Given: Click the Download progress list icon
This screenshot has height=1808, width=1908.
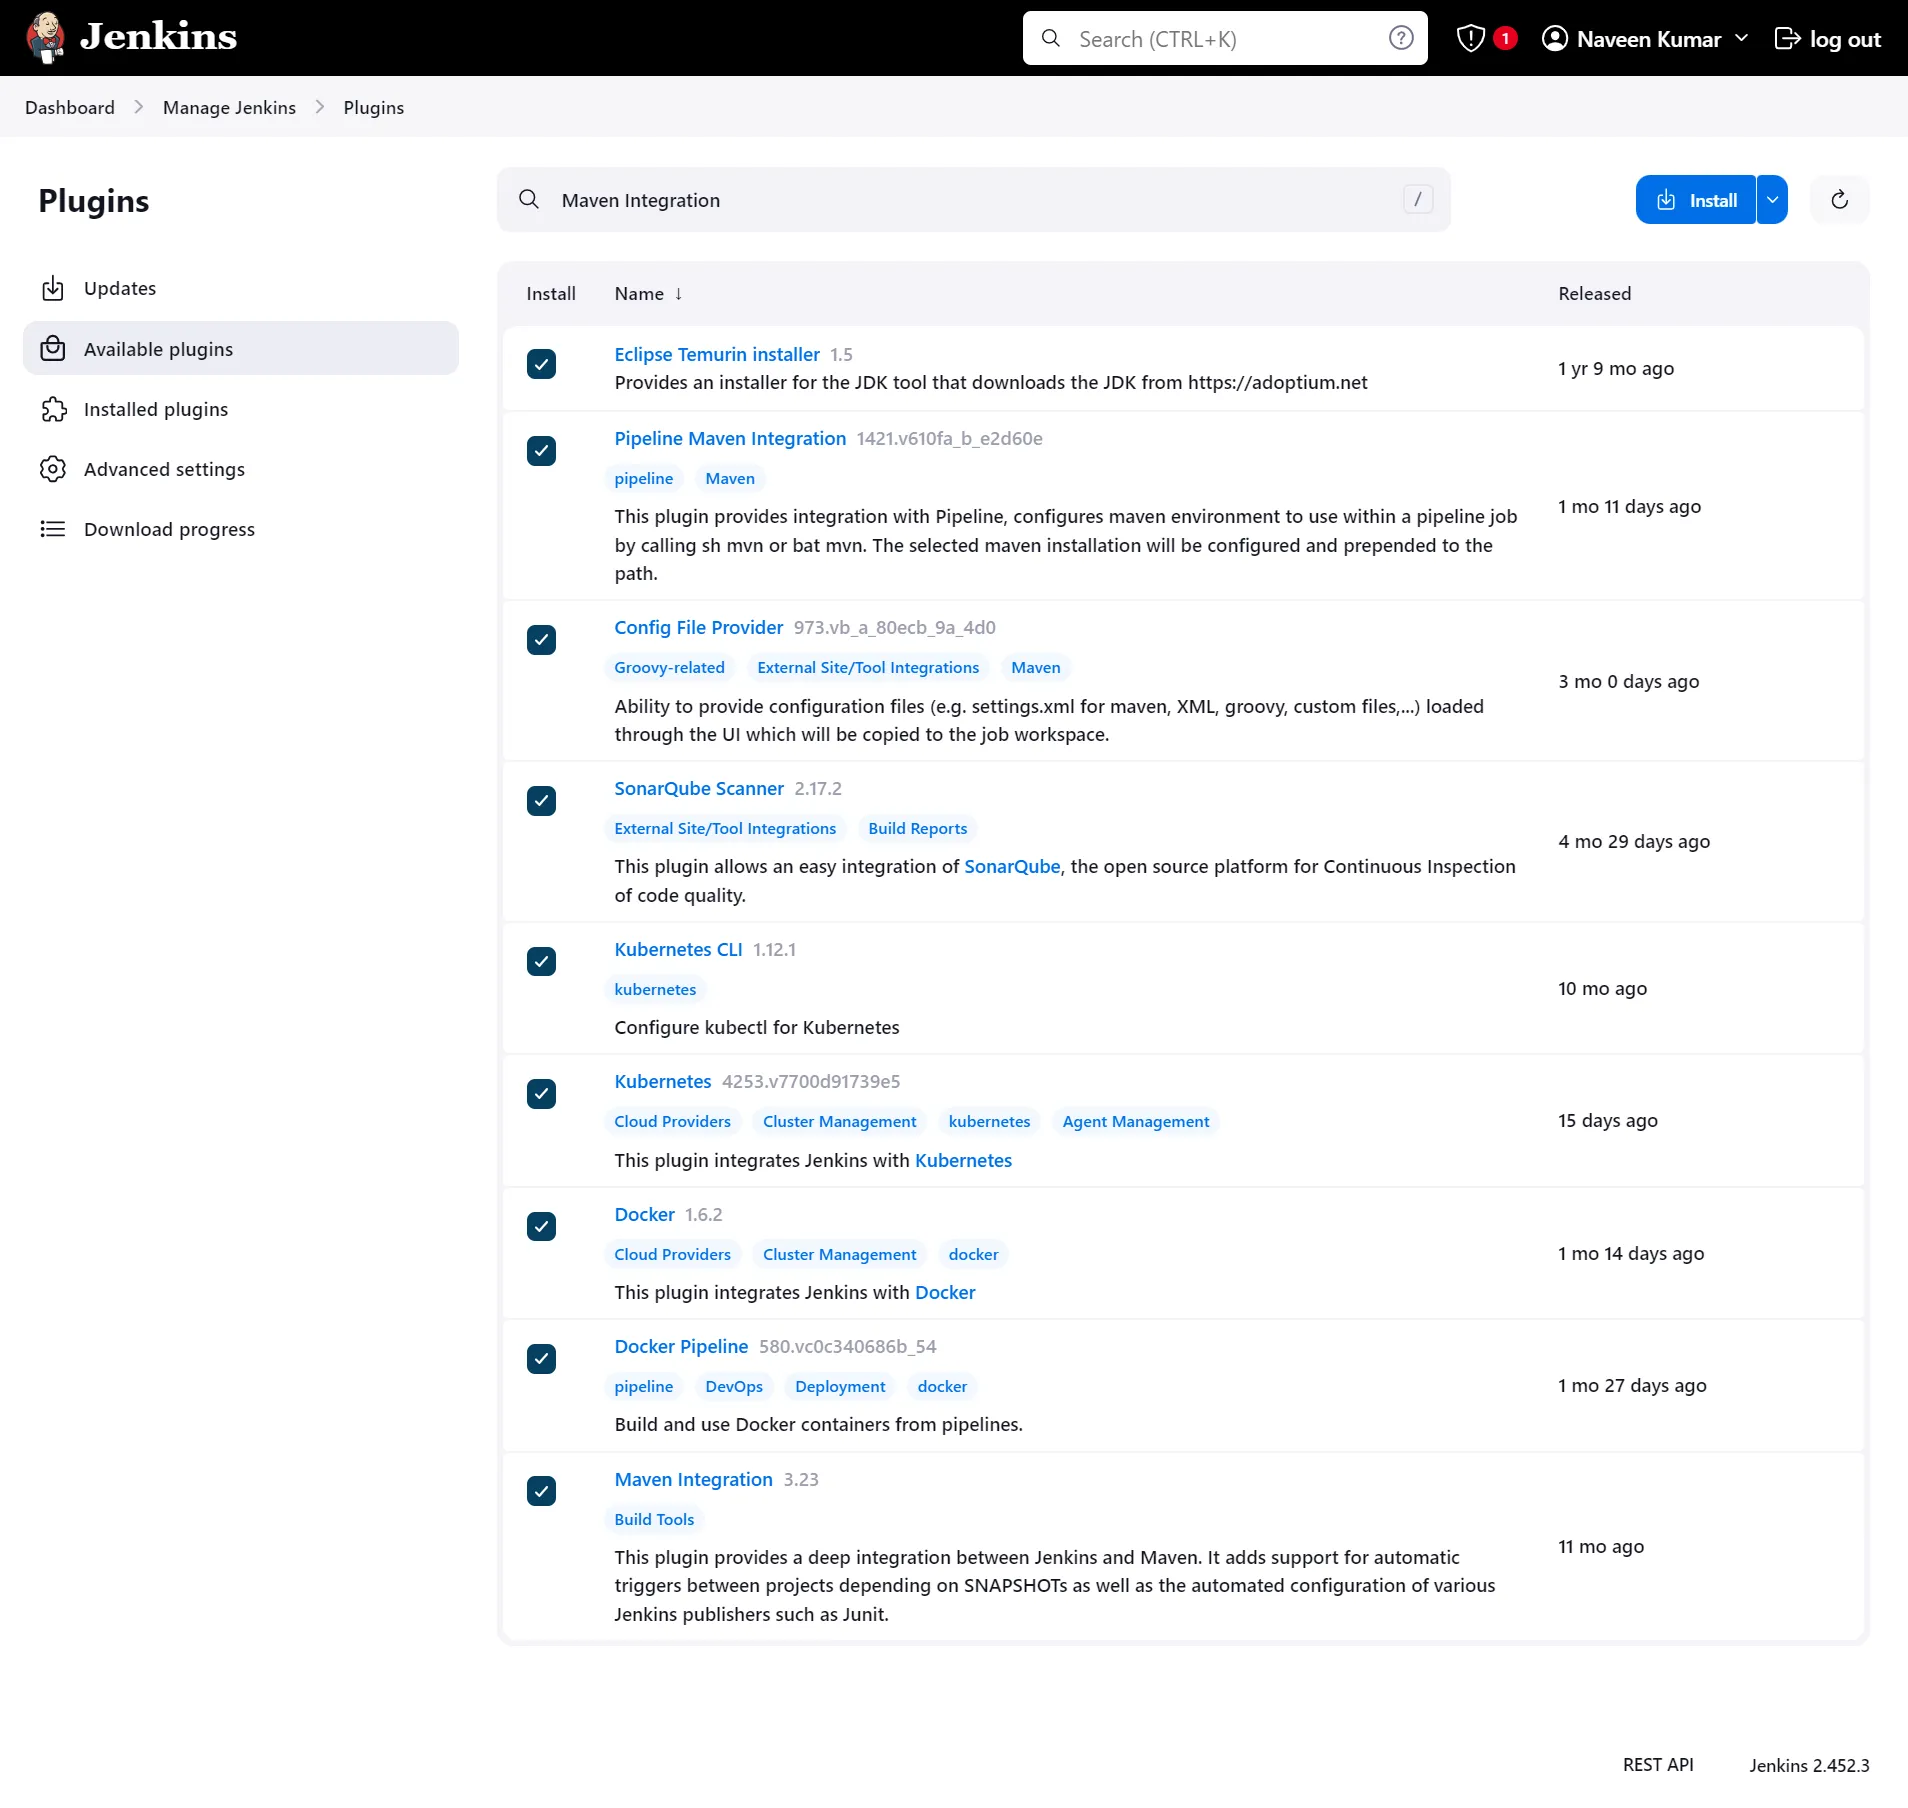Looking at the screenshot, I should [53, 529].
